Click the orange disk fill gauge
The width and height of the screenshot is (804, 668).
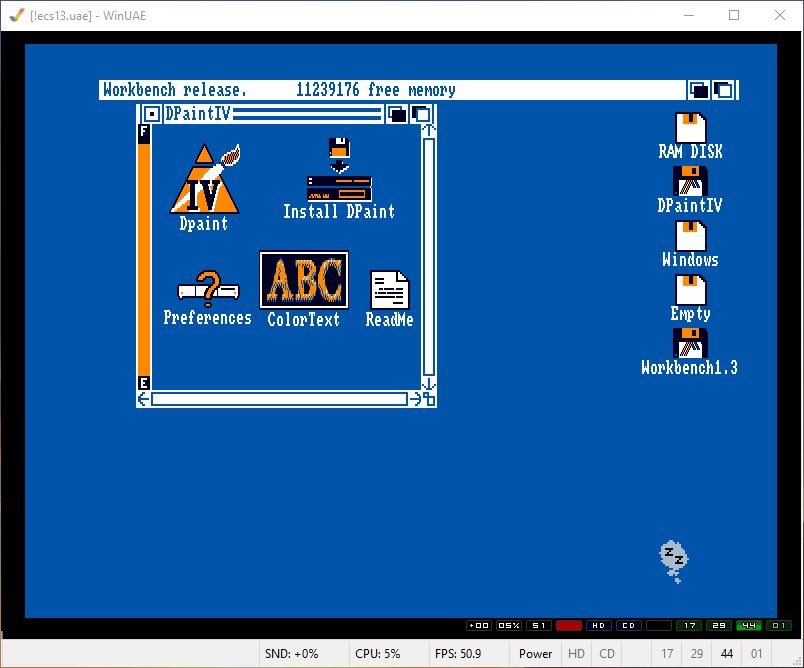click(144, 260)
